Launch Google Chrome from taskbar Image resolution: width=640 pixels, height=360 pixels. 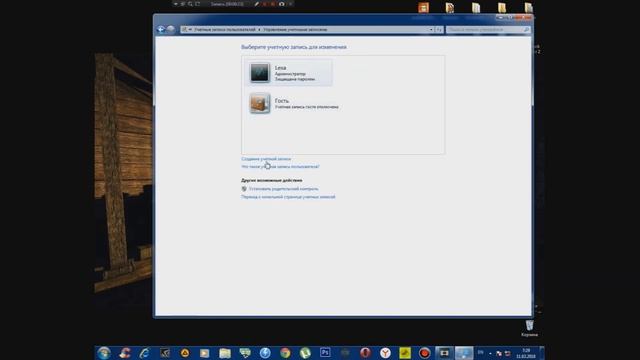(x=285, y=353)
